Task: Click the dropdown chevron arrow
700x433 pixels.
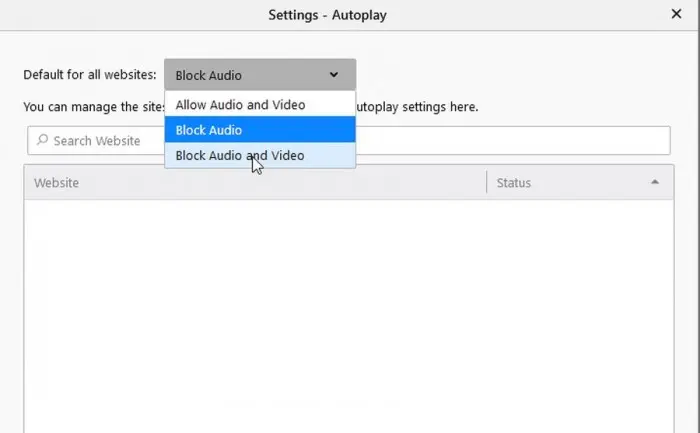Action: [x=333, y=75]
